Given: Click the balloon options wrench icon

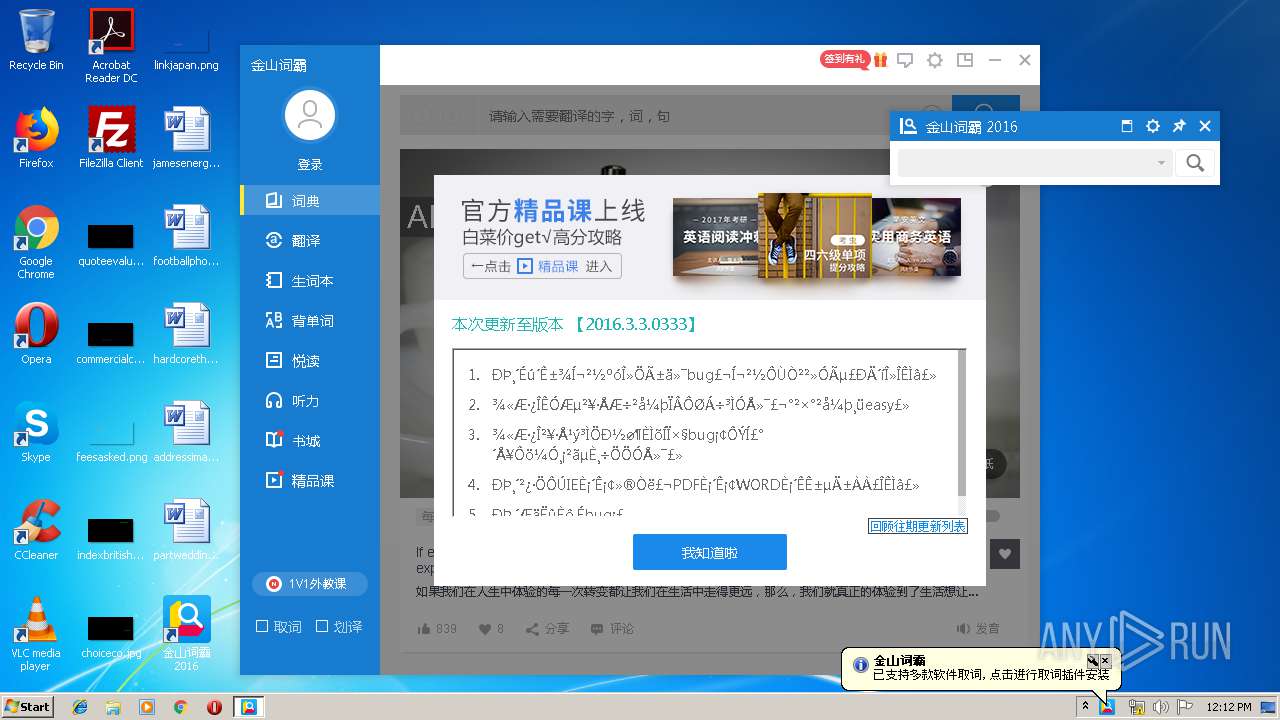Looking at the screenshot, I should pos(1093,661).
